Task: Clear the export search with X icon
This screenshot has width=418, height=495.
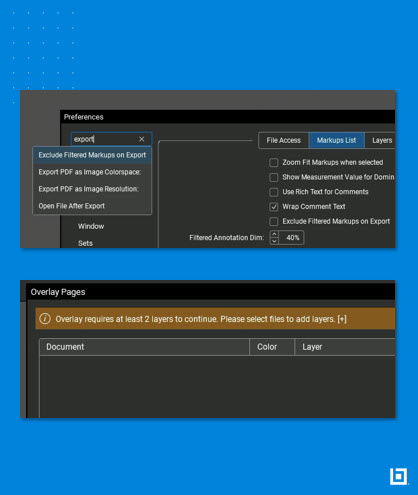Action: coord(142,139)
